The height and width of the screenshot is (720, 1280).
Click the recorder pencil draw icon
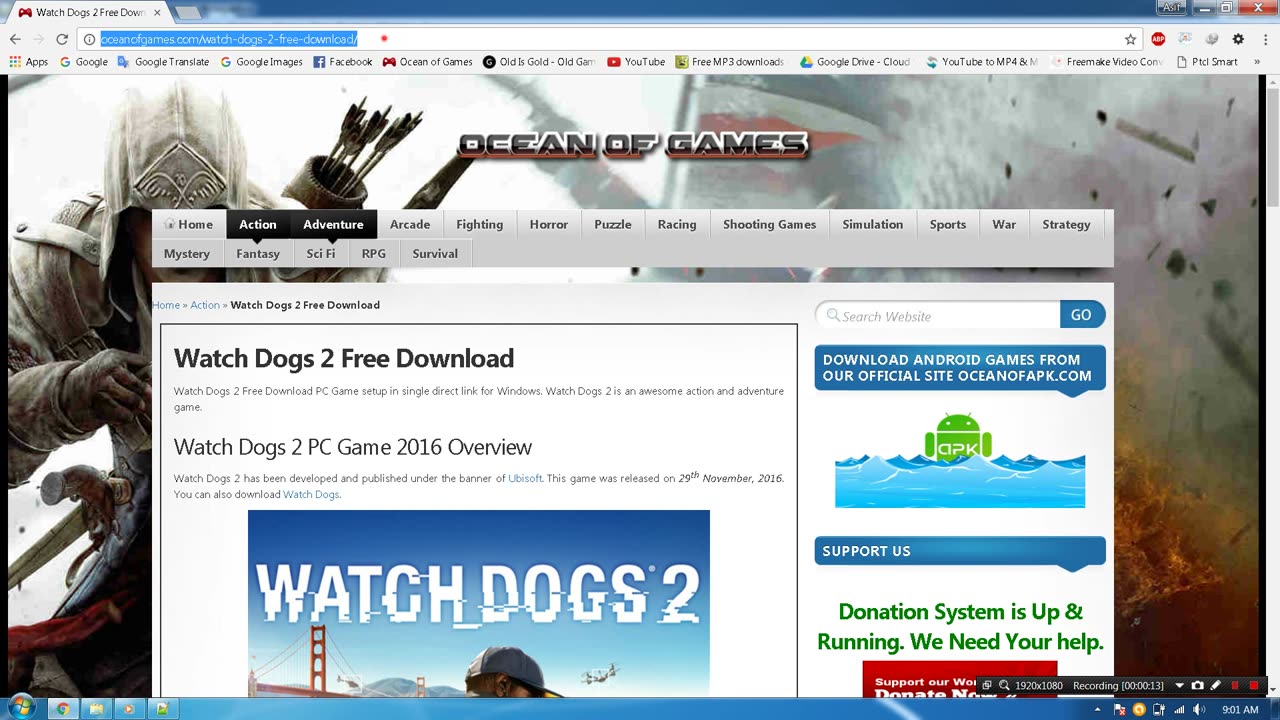tap(1216, 686)
